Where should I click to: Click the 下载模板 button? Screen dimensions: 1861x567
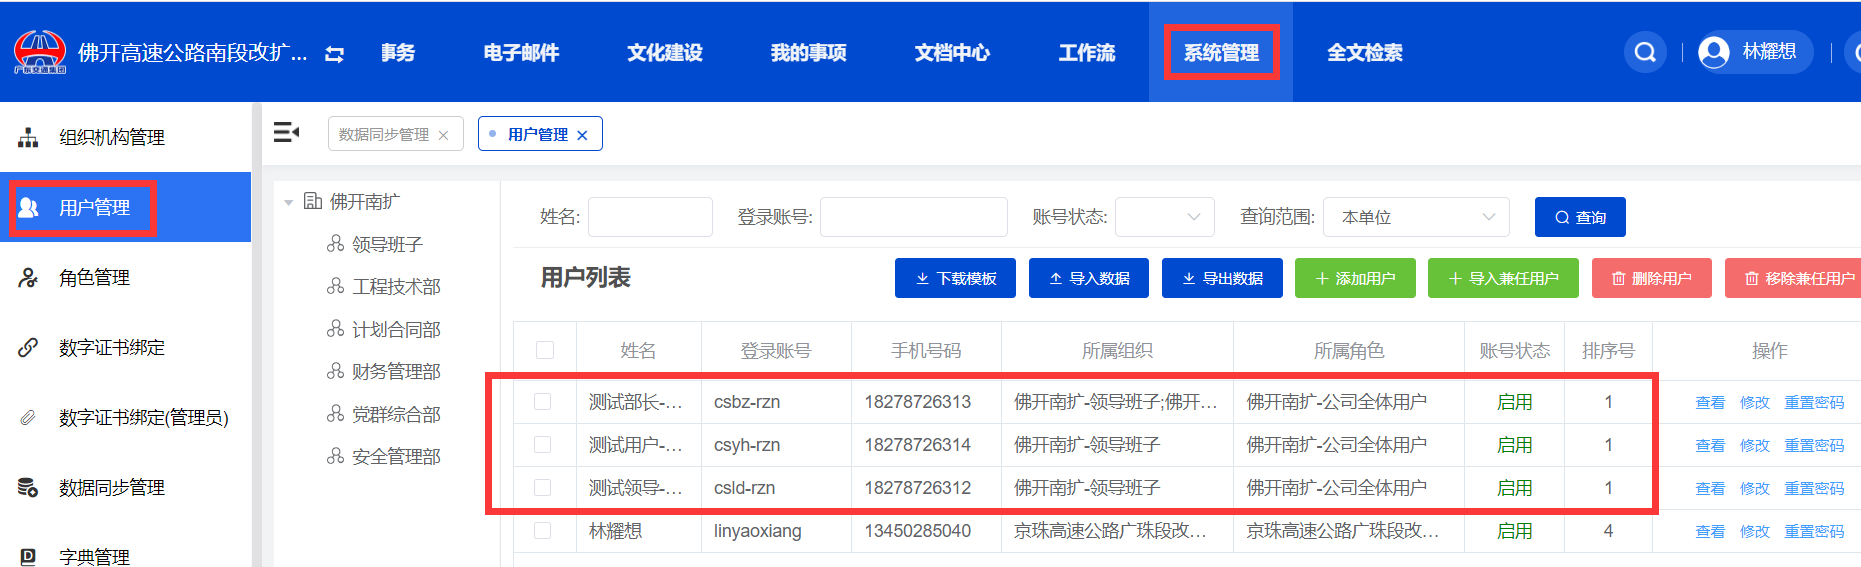tap(955, 278)
